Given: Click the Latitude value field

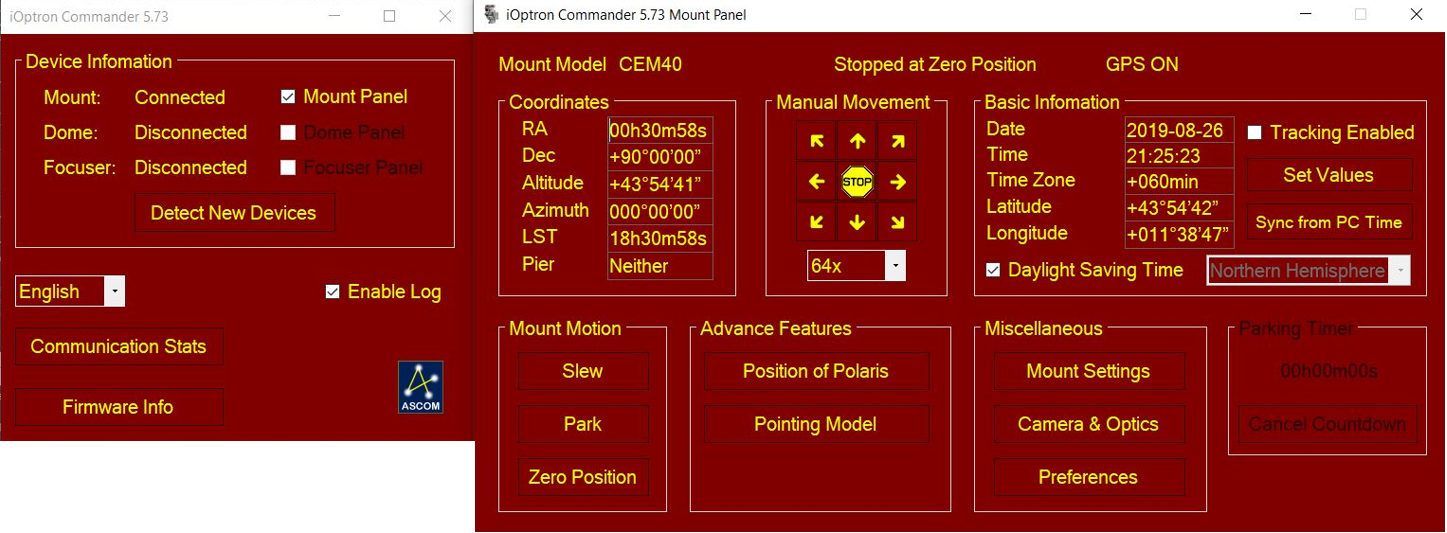Looking at the screenshot, I should [x=1179, y=208].
